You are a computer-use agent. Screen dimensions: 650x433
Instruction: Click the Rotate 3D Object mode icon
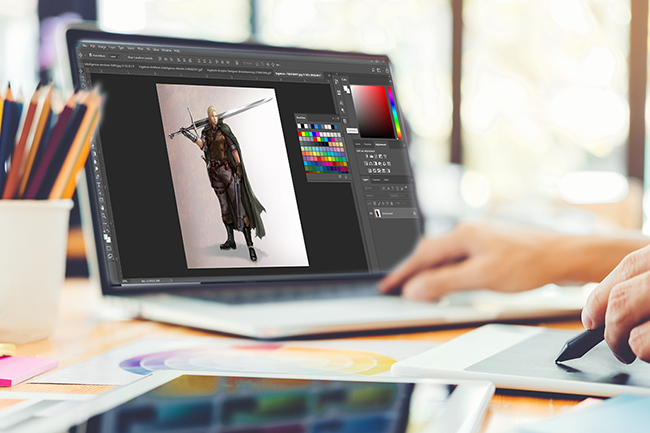point(257,64)
